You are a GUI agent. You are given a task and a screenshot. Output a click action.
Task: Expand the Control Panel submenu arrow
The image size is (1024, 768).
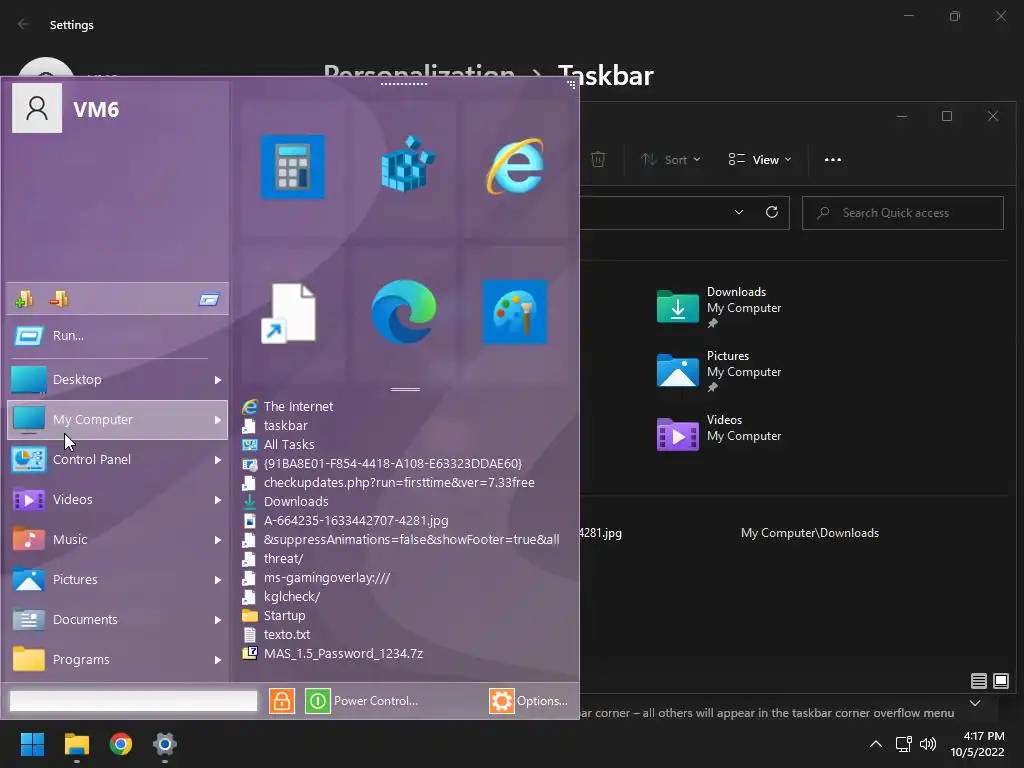pos(217,460)
